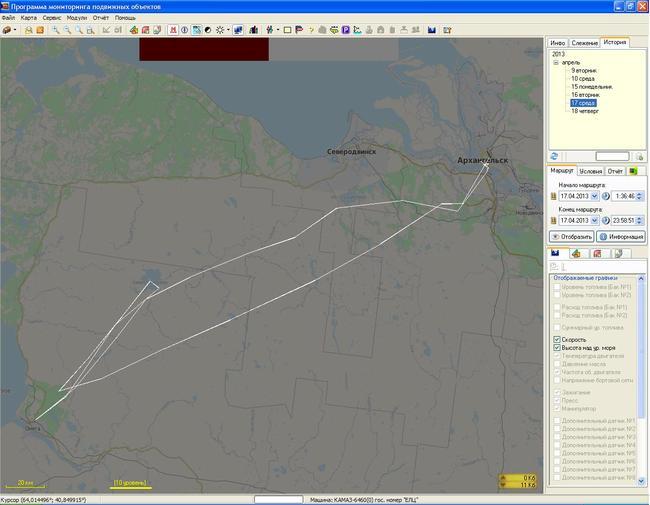Screen dimensions: 650x505
Task: Click the calendar icon next to route end date
Action: coord(553,220)
